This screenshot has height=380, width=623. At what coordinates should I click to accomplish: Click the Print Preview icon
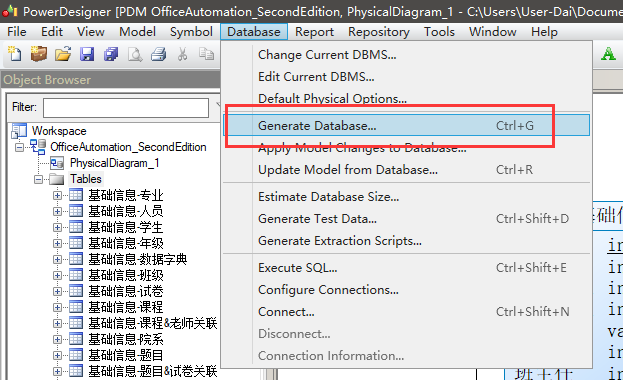(x=135, y=54)
